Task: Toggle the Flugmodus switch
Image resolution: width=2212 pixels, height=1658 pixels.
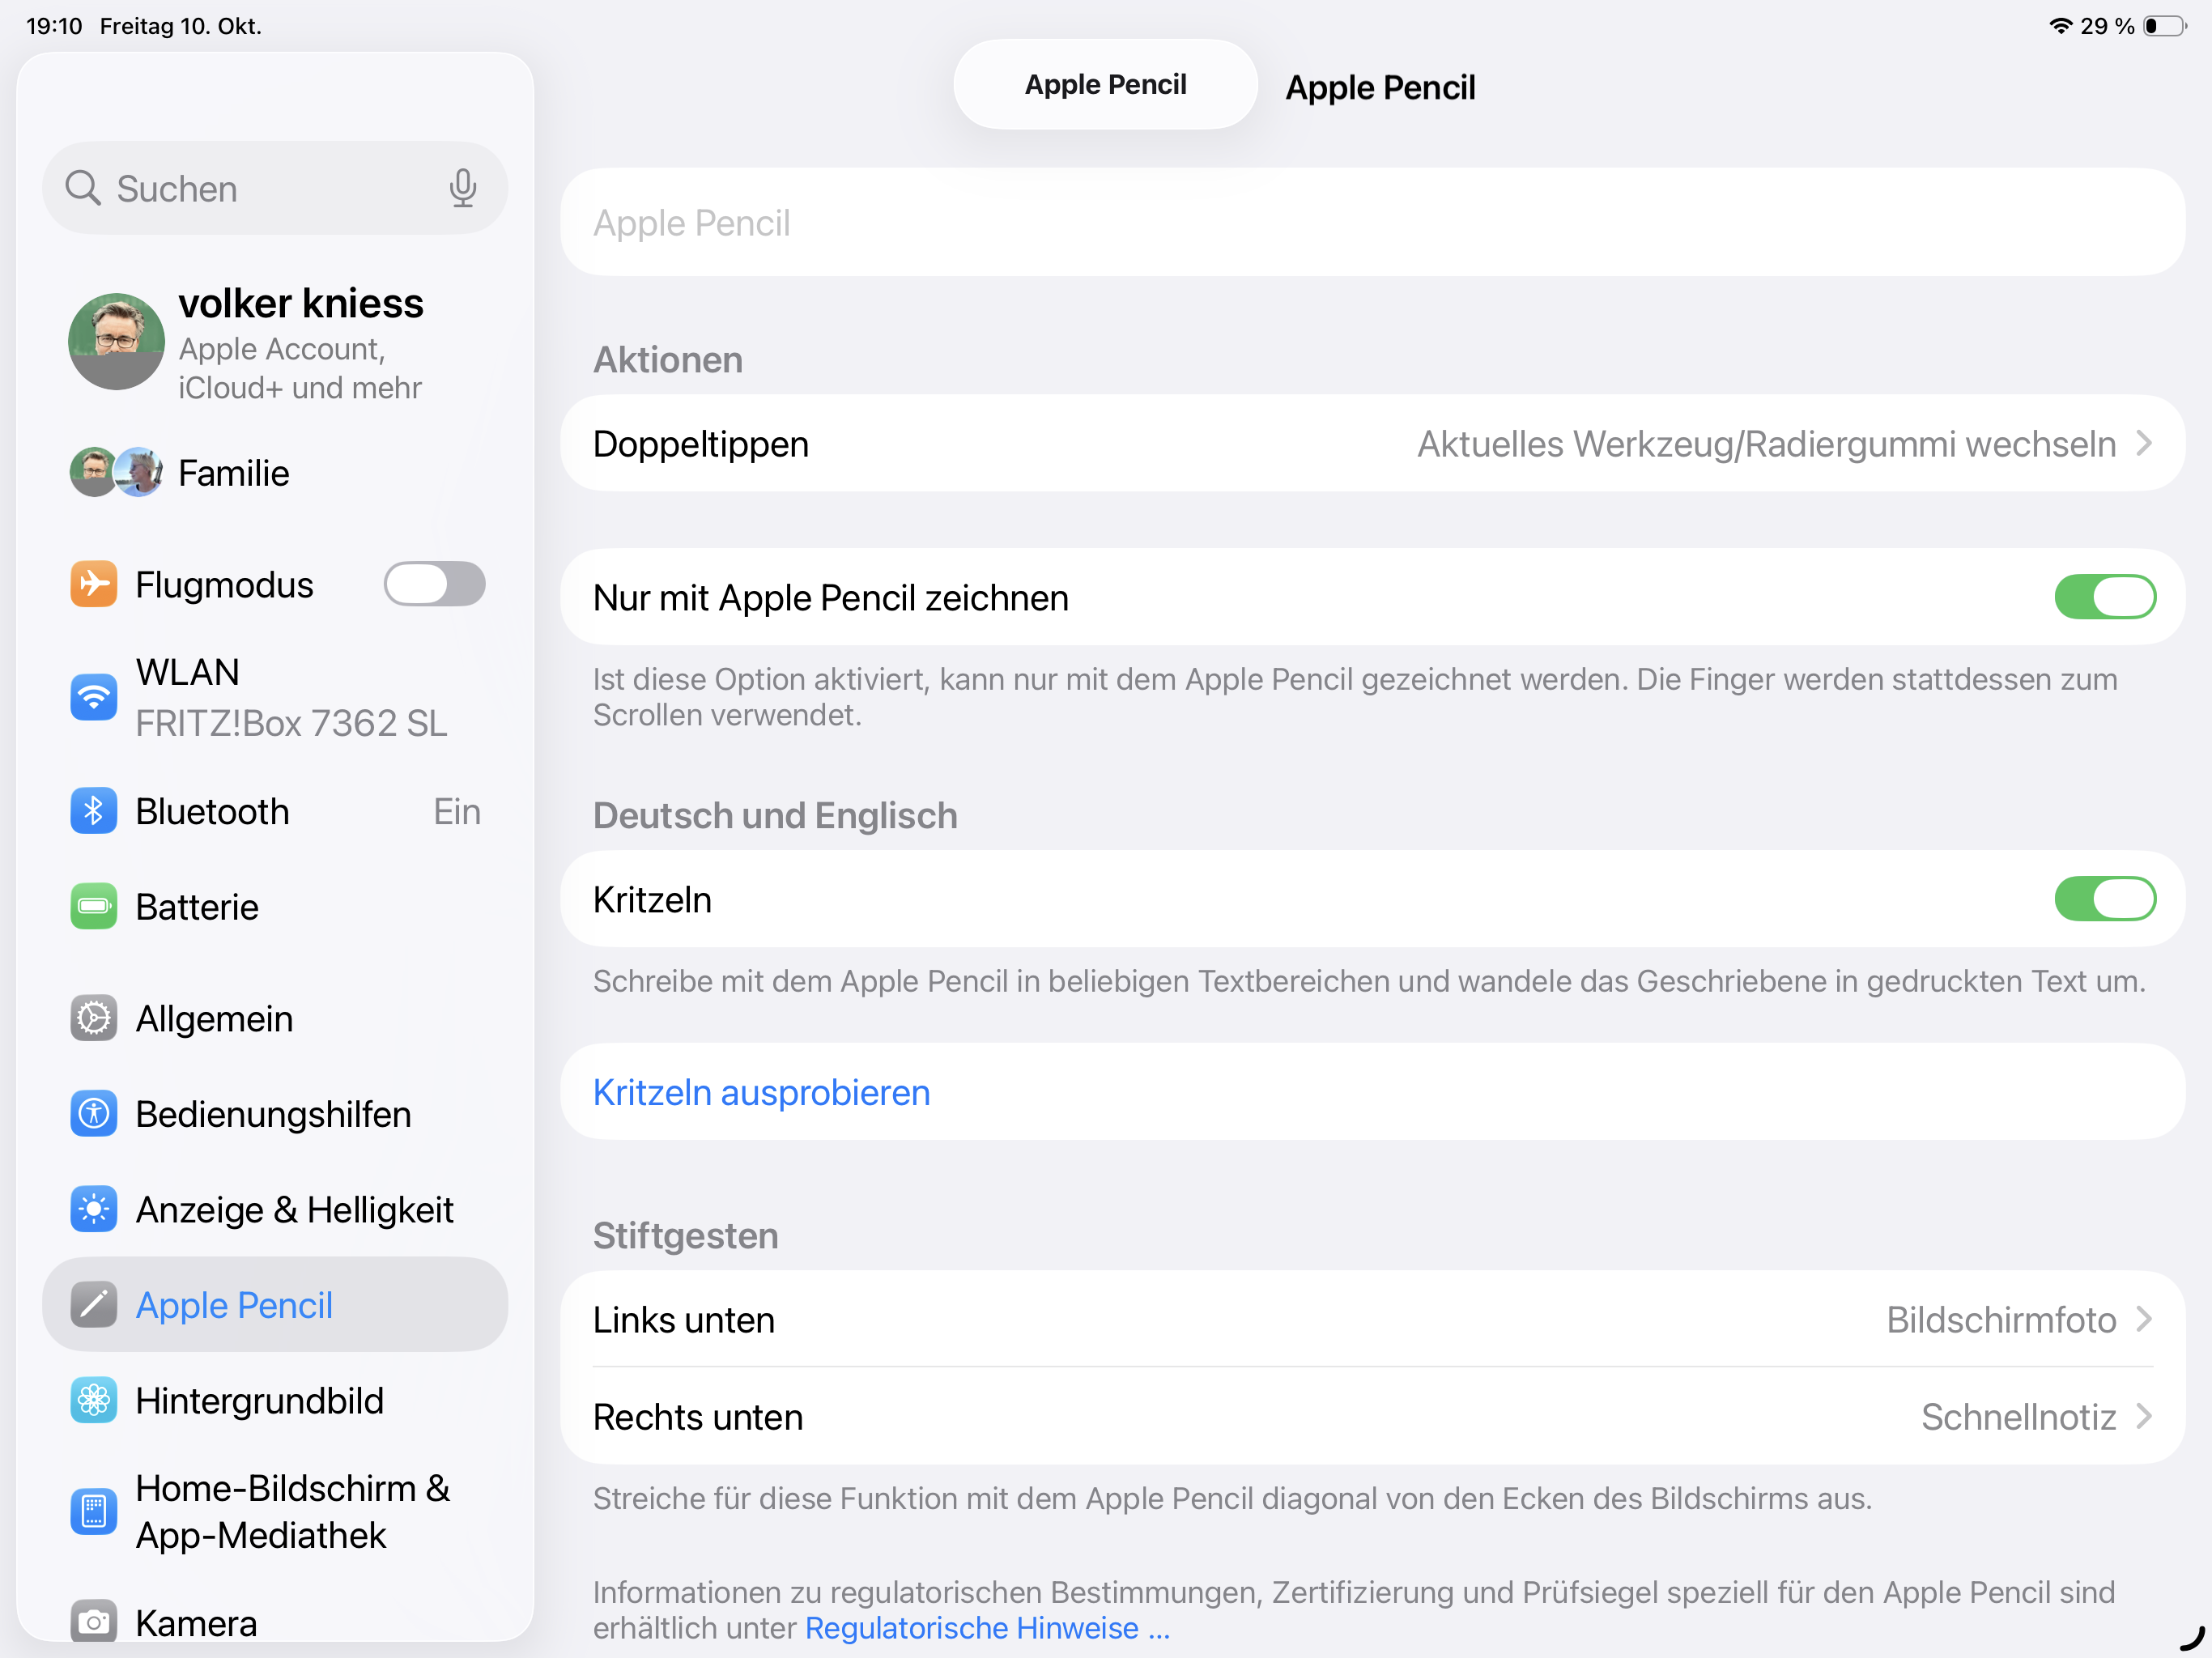Action: tap(434, 584)
